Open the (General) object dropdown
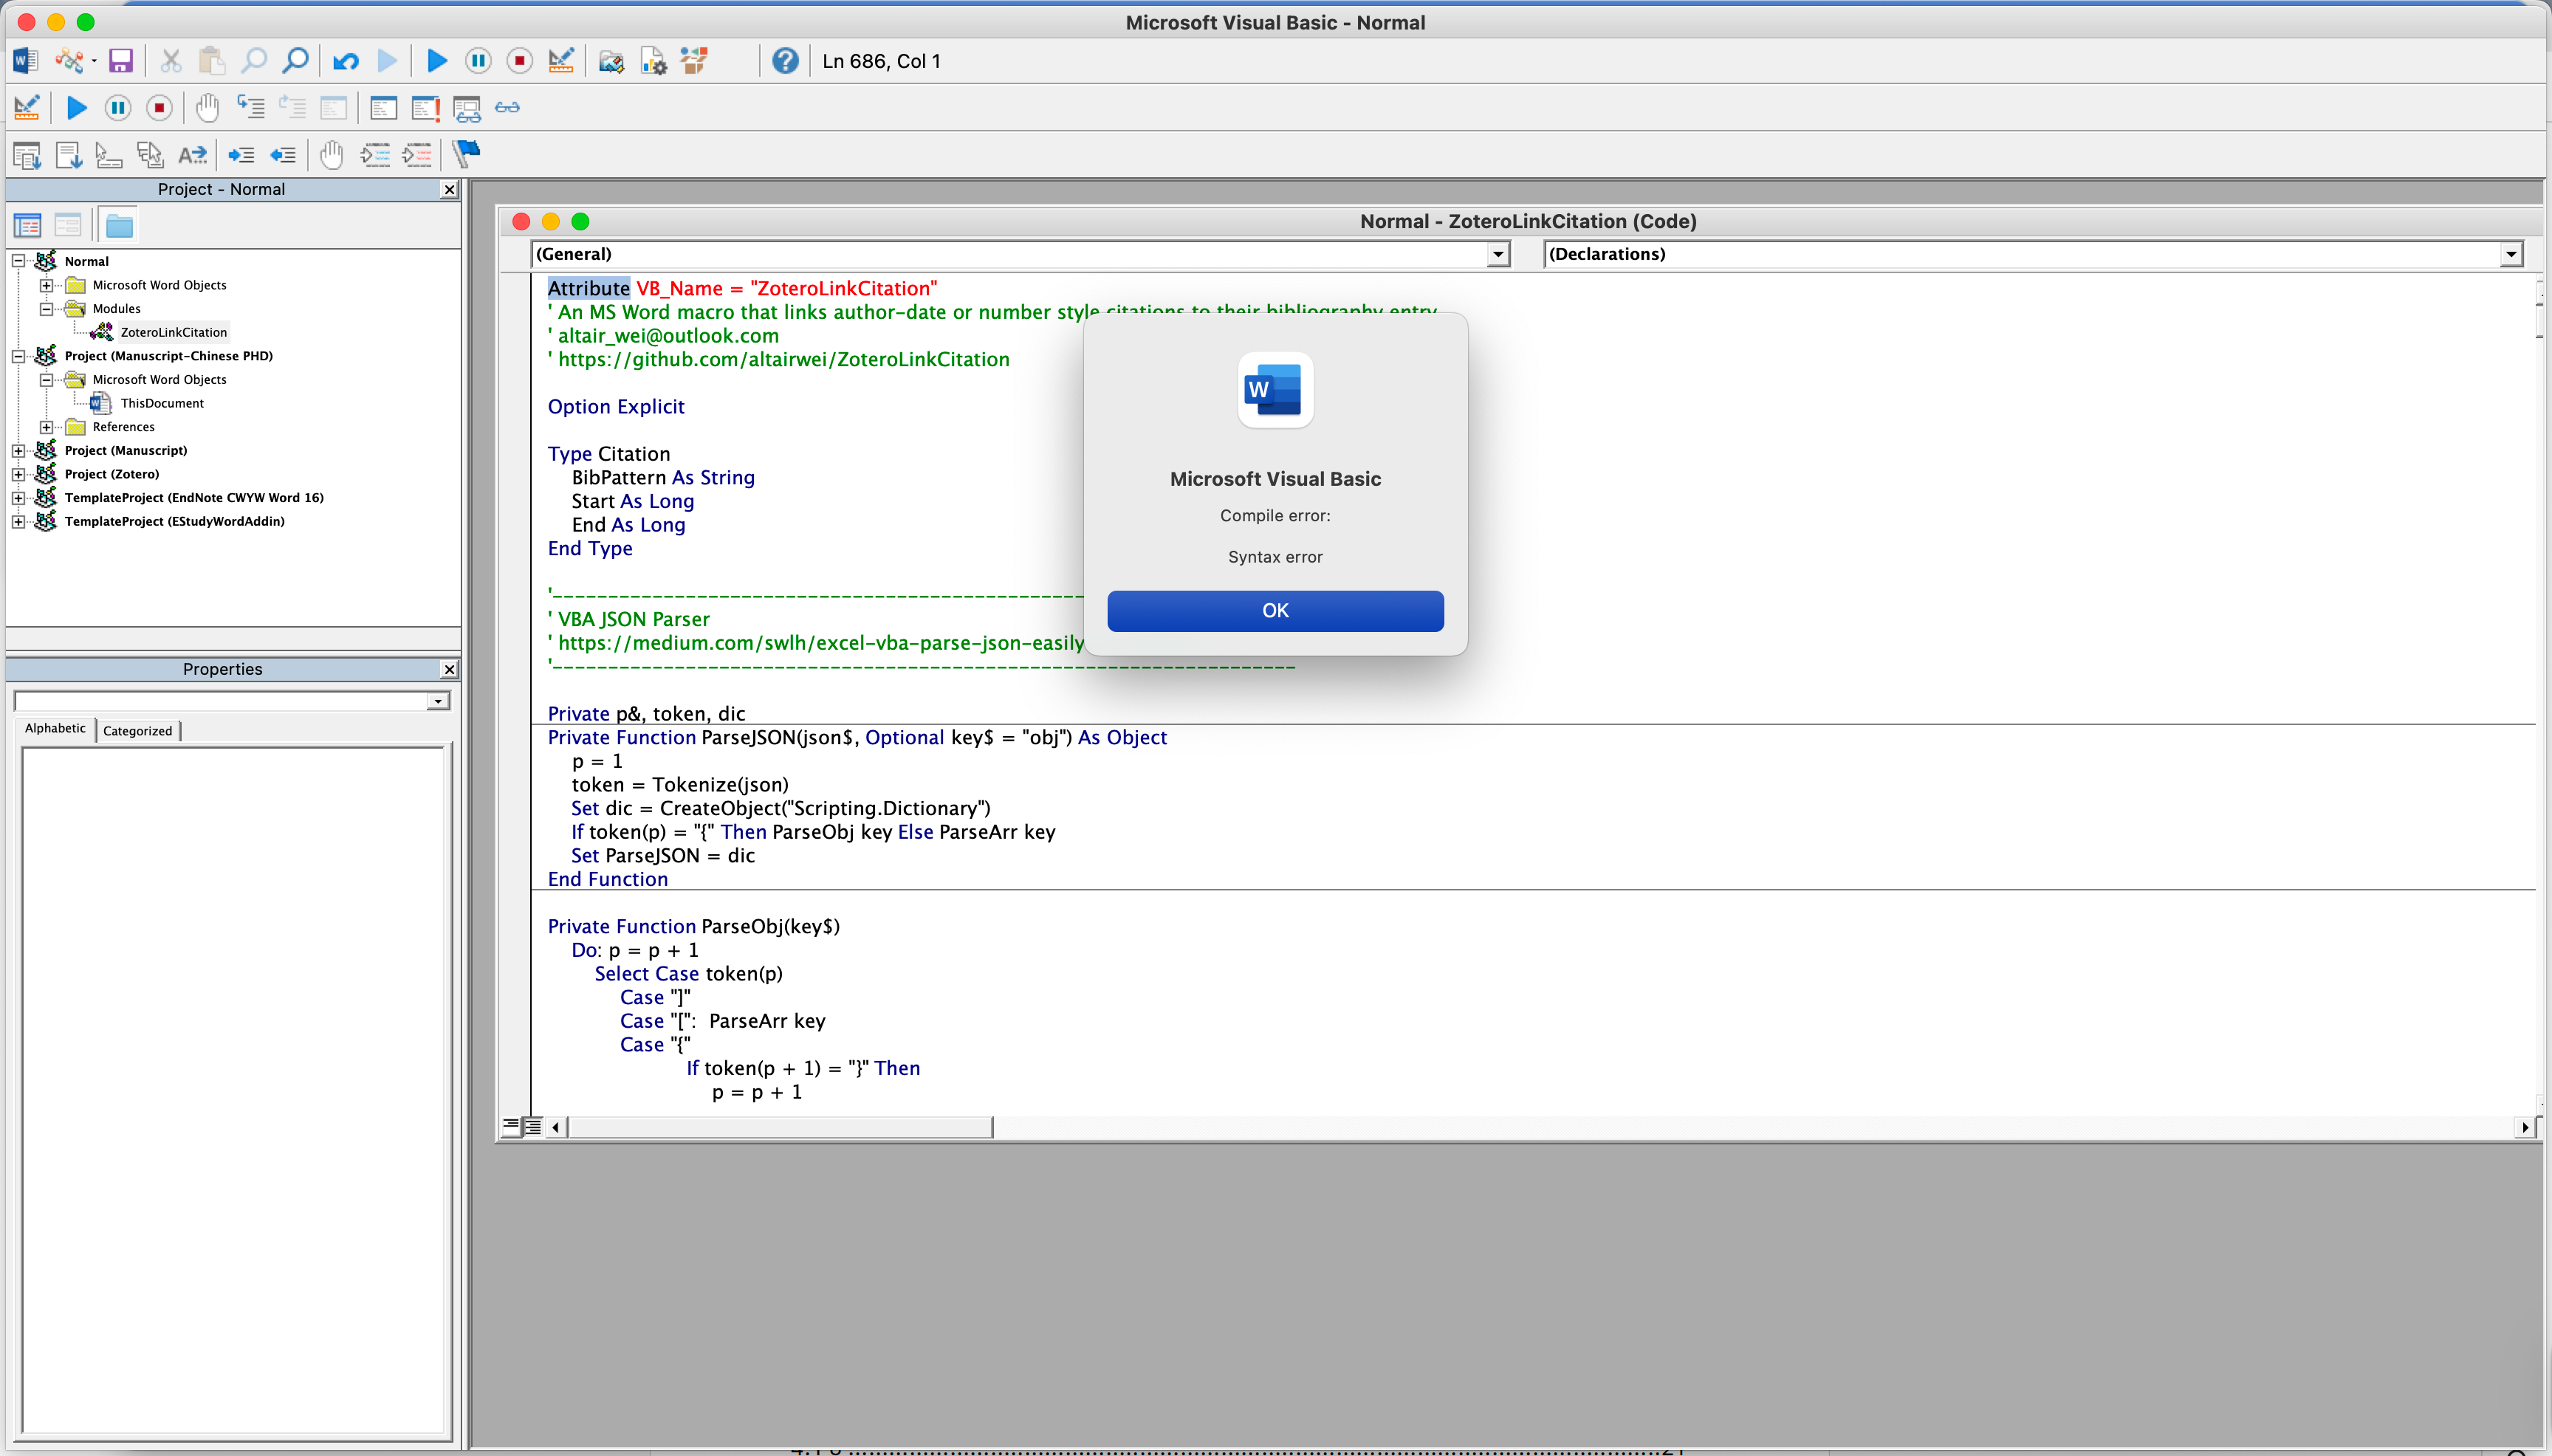The height and width of the screenshot is (1456, 2552). (x=1497, y=254)
